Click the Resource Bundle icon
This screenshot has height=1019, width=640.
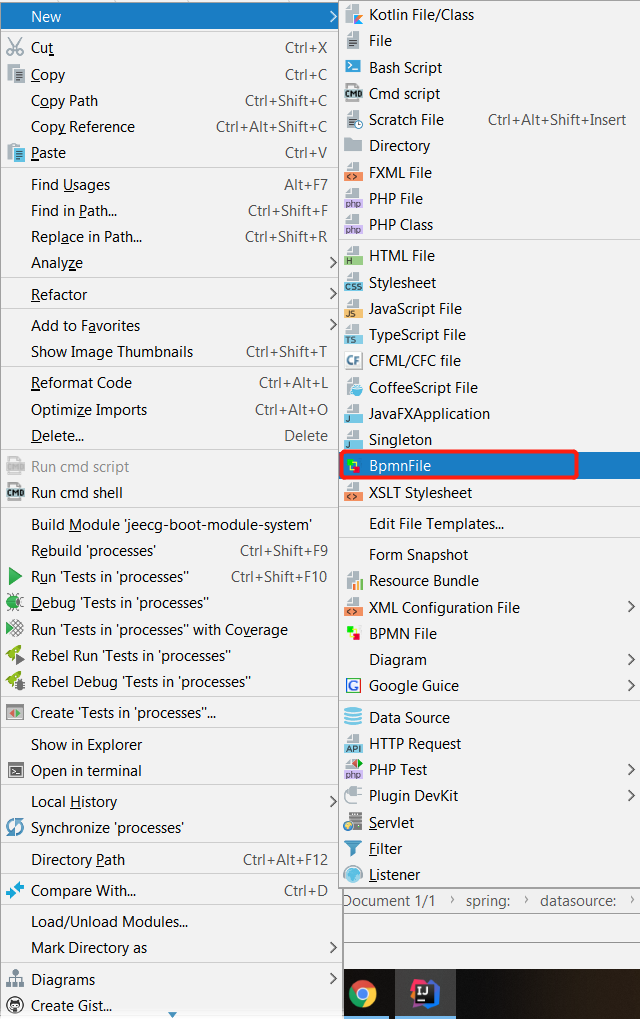[353, 580]
